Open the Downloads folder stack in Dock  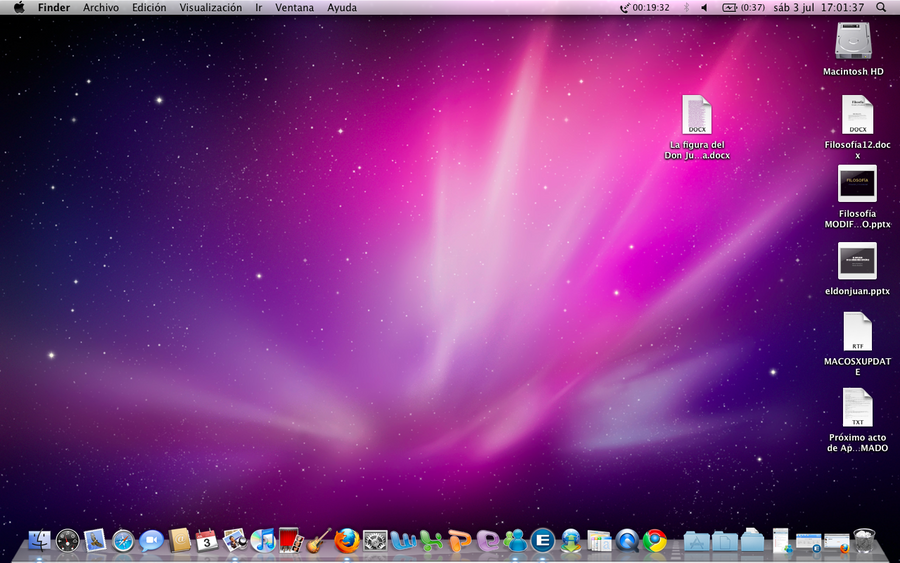click(x=752, y=541)
